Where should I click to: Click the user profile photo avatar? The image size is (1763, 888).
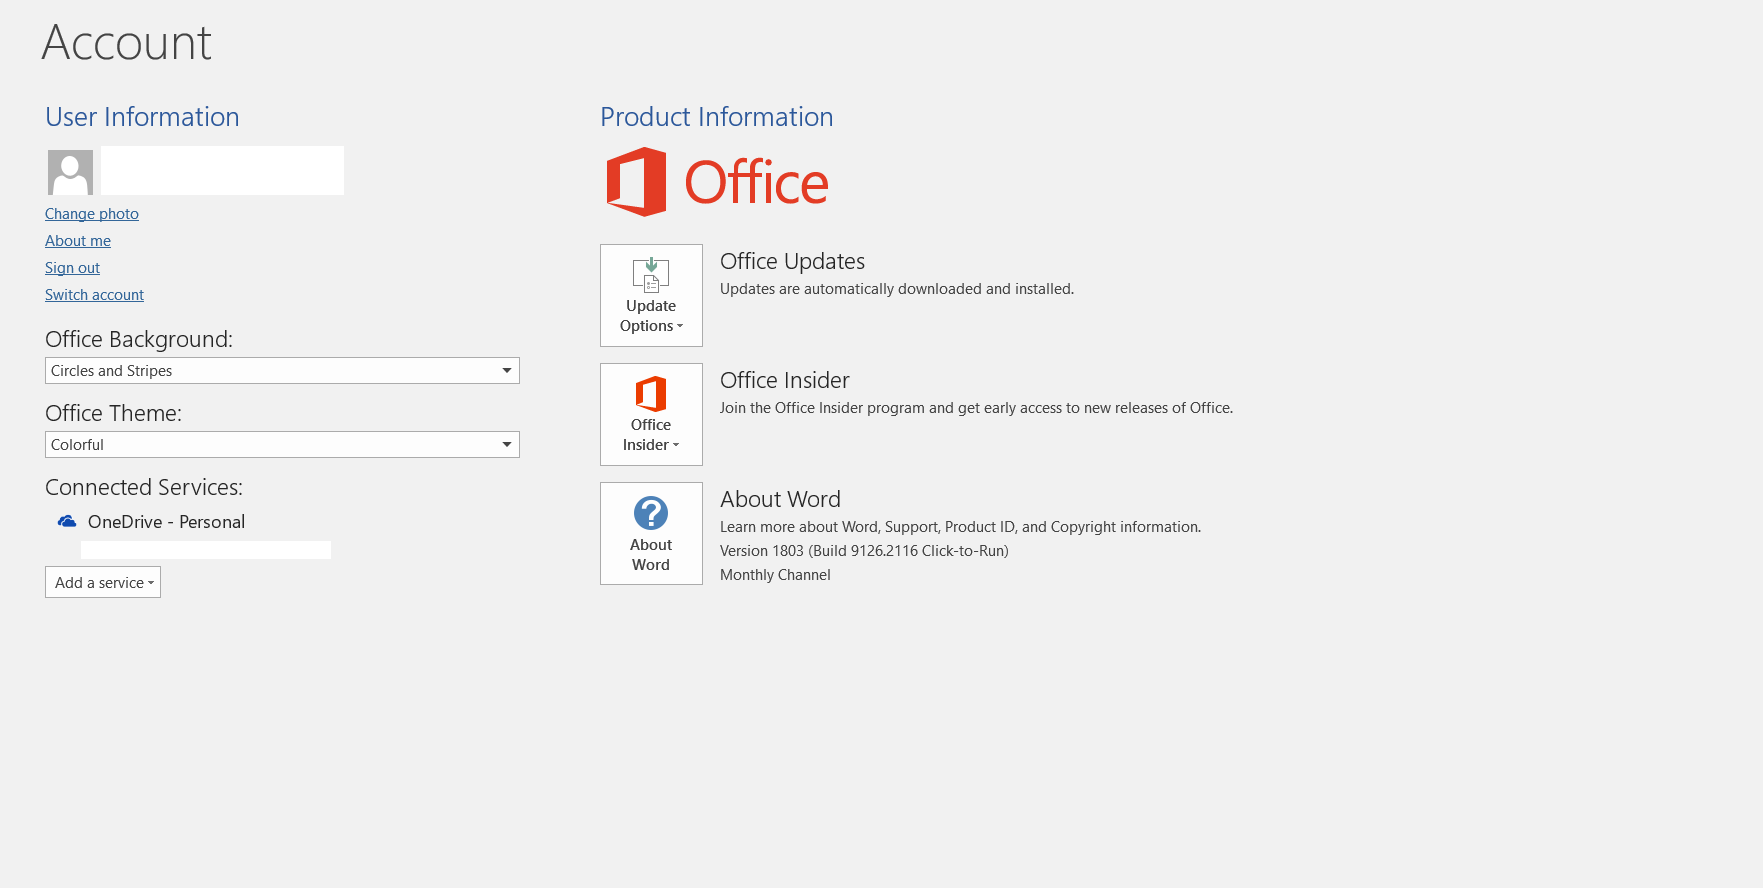70,172
